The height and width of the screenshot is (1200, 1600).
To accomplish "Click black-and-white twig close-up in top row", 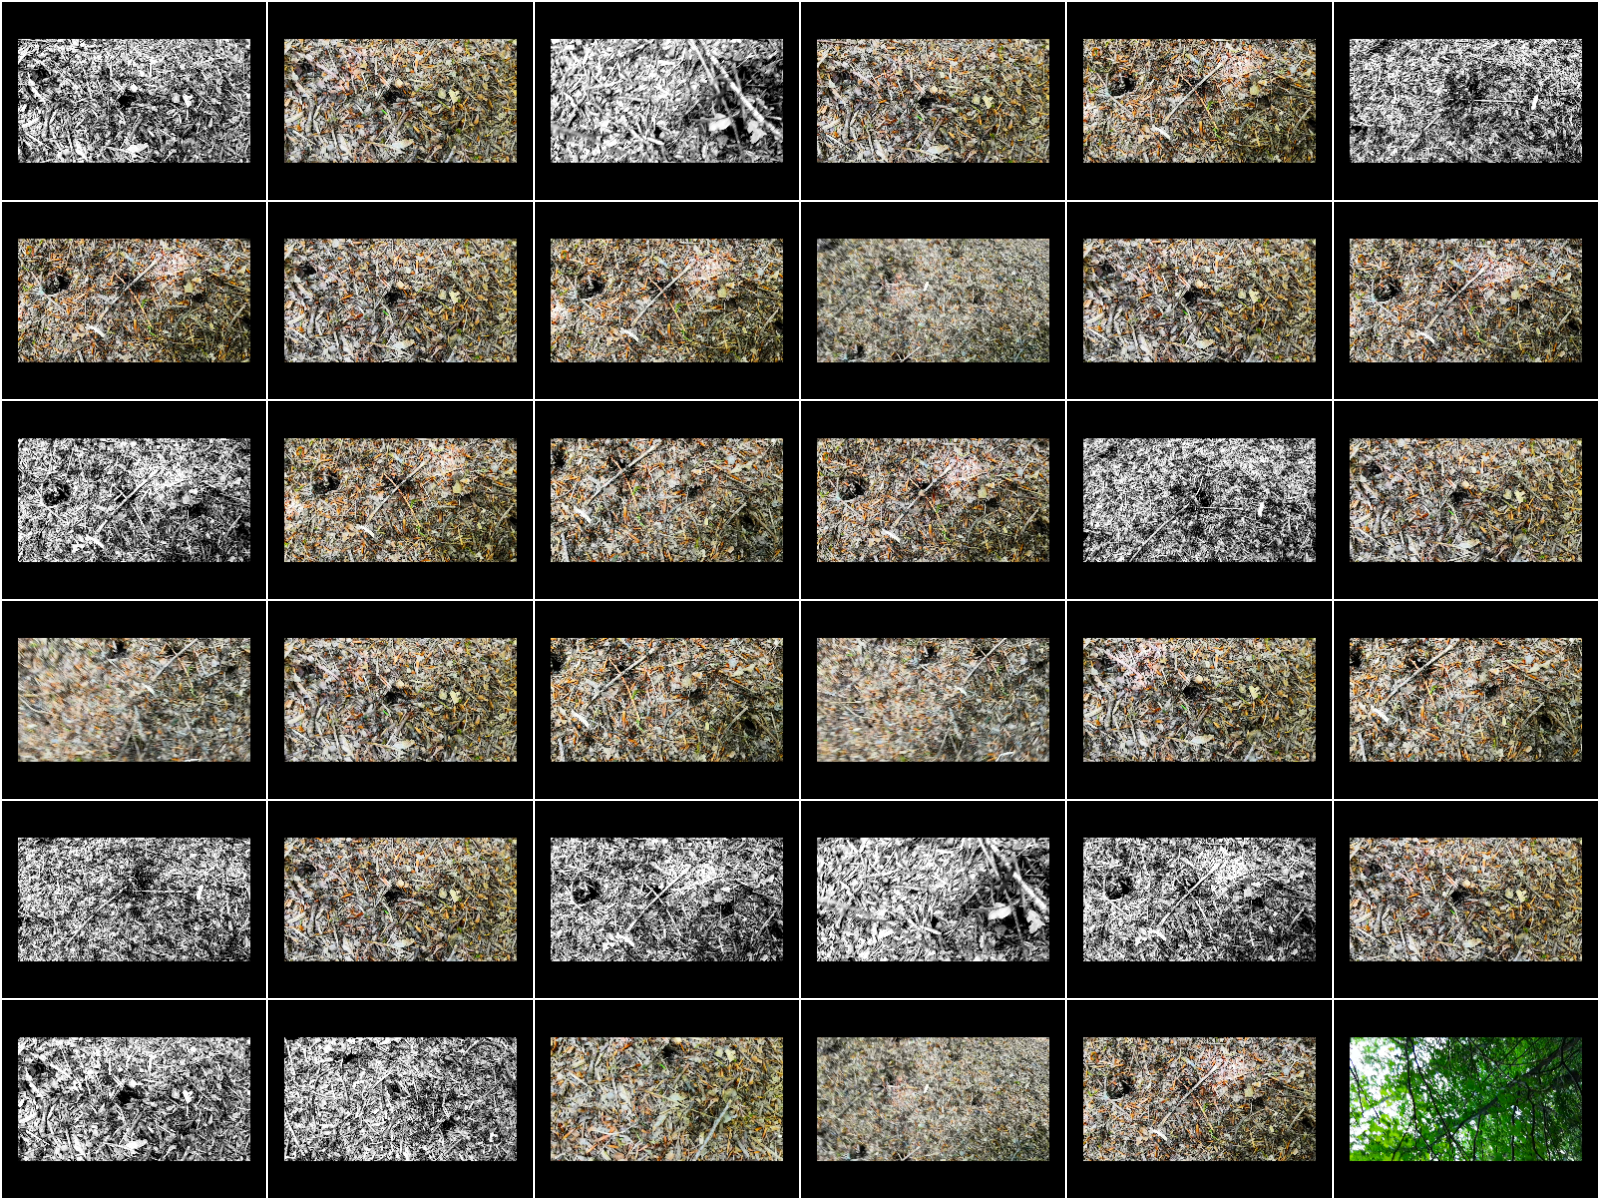I will (666, 101).
